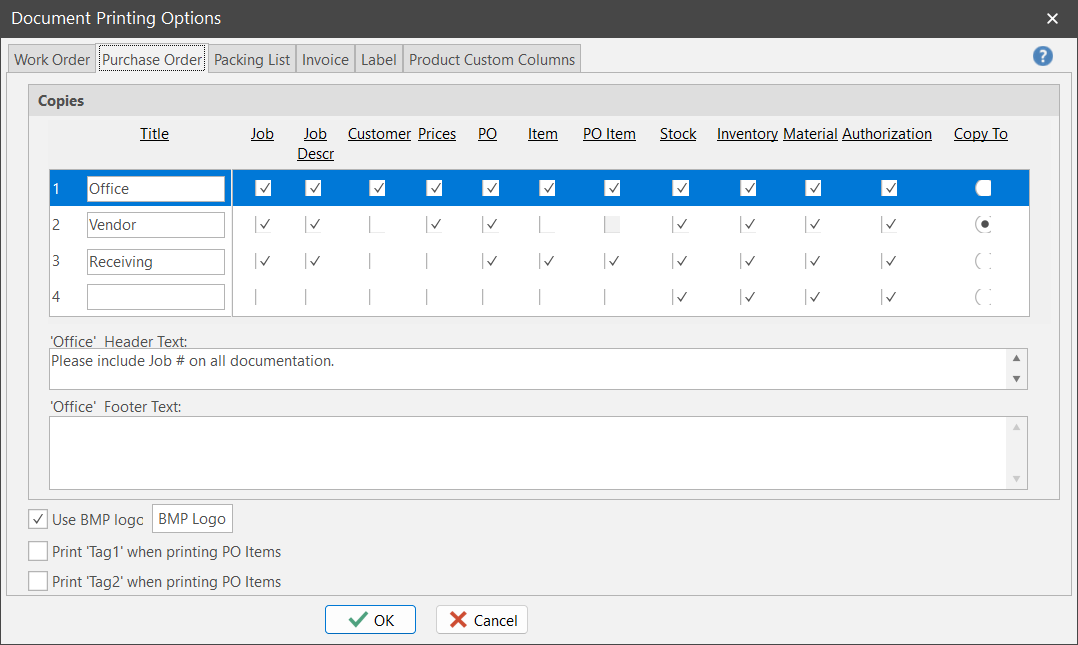Uncheck the Prices checkbox in Office row
This screenshot has height=645, width=1078.
click(435, 188)
